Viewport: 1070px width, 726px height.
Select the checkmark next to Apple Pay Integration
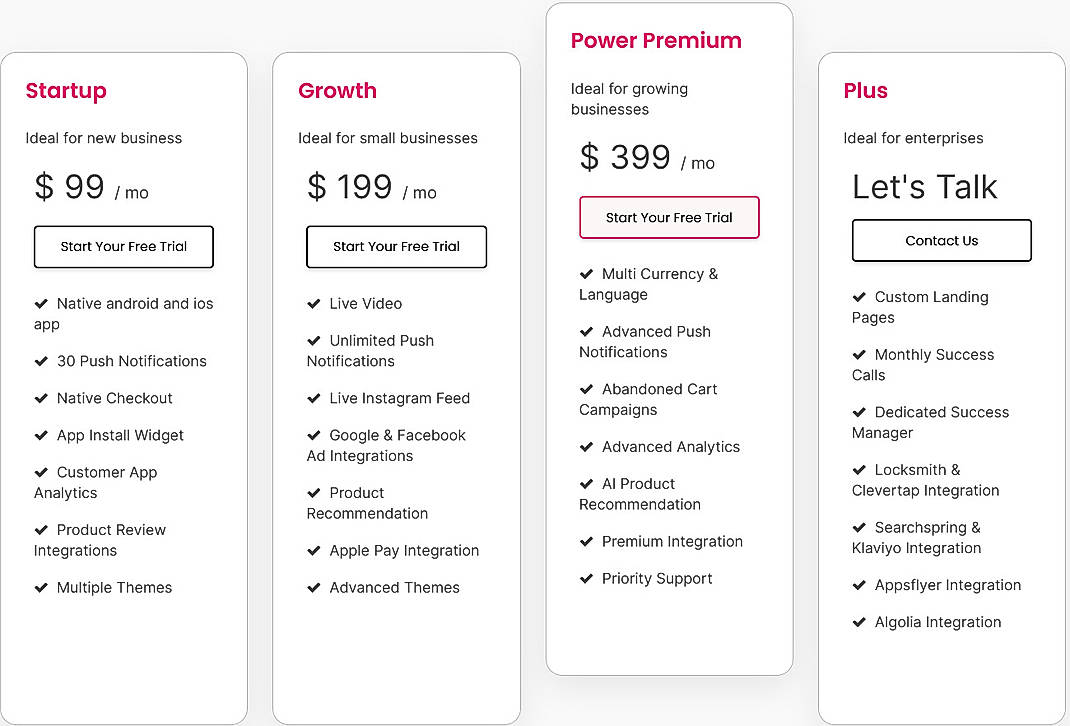point(315,551)
